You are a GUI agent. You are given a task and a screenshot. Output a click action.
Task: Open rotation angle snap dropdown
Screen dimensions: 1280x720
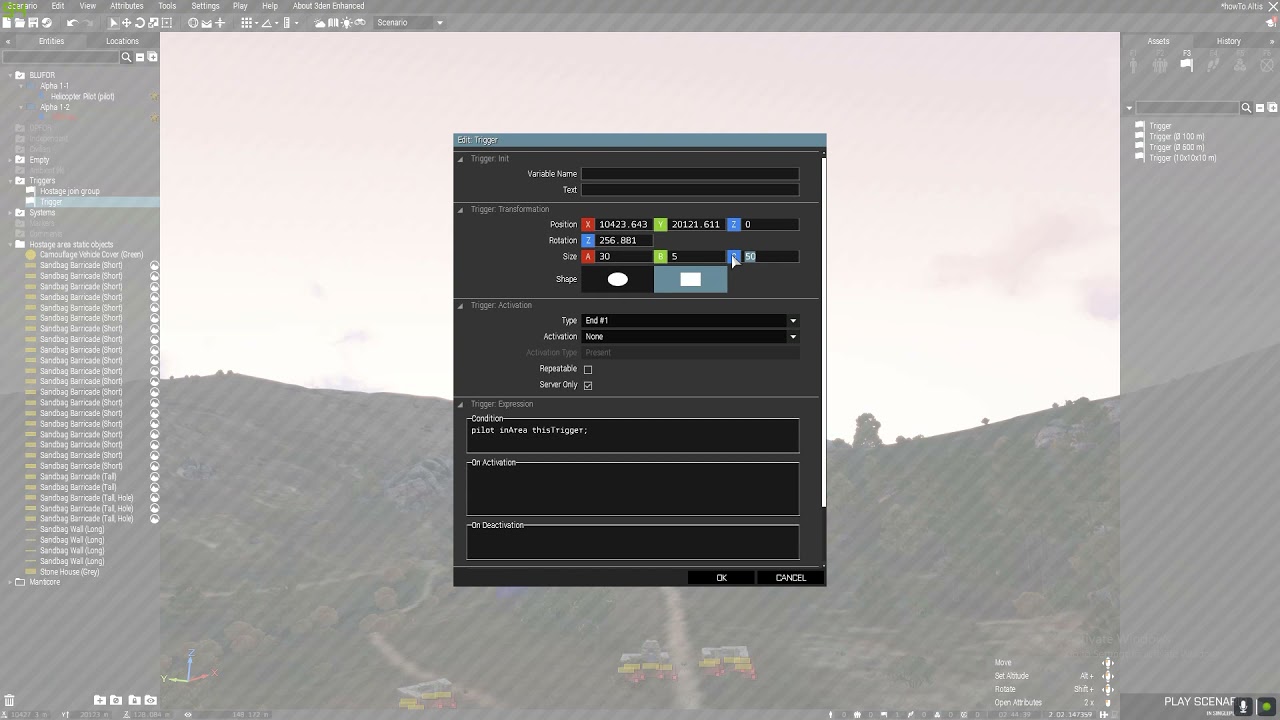[x=277, y=23]
